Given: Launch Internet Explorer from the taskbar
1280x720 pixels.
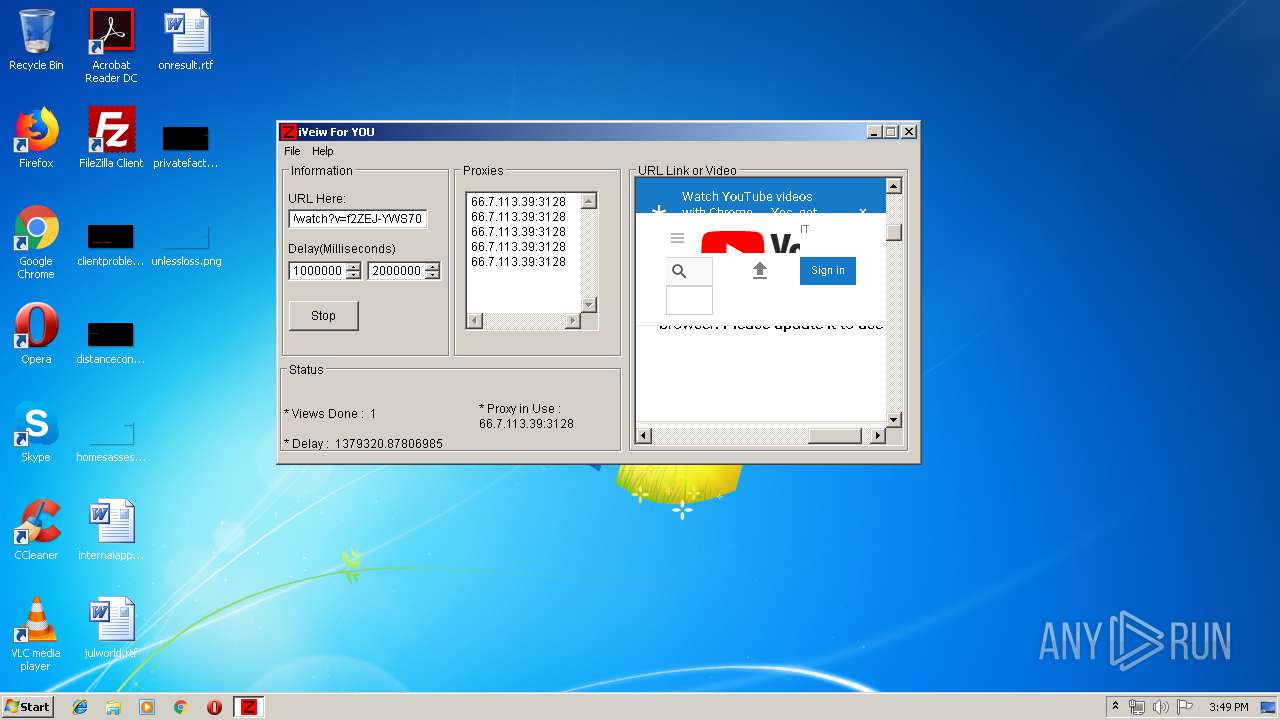Looking at the screenshot, I should coord(80,707).
